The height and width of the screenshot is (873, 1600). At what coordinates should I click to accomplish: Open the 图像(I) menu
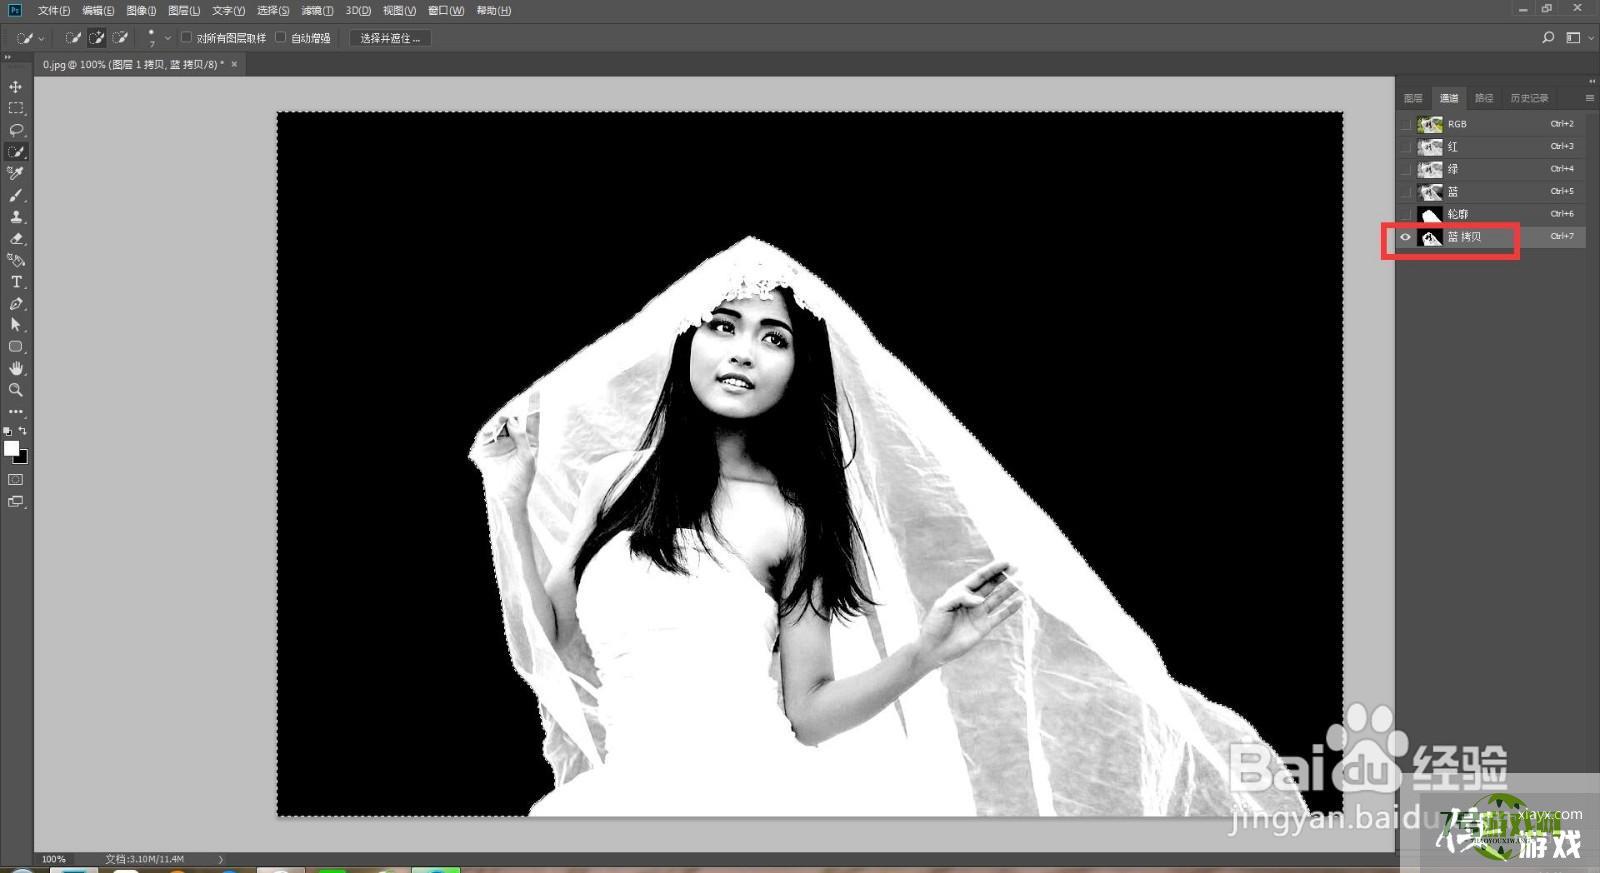click(141, 11)
